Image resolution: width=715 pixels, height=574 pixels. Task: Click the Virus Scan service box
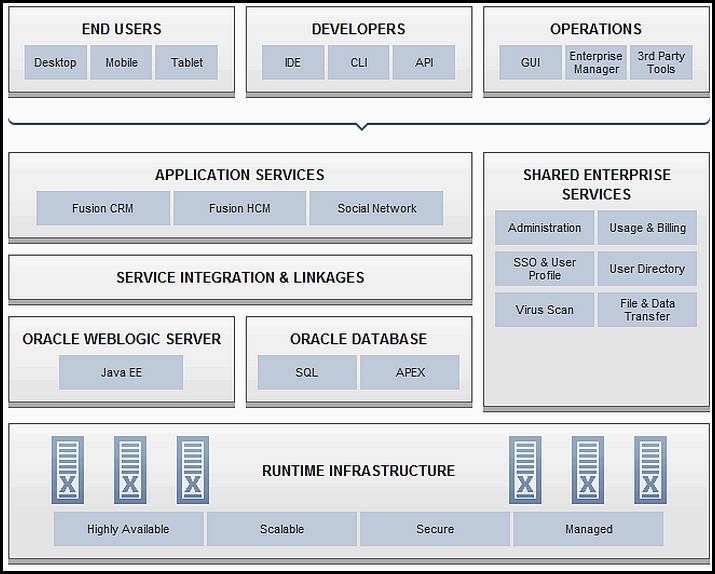click(544, 310)
